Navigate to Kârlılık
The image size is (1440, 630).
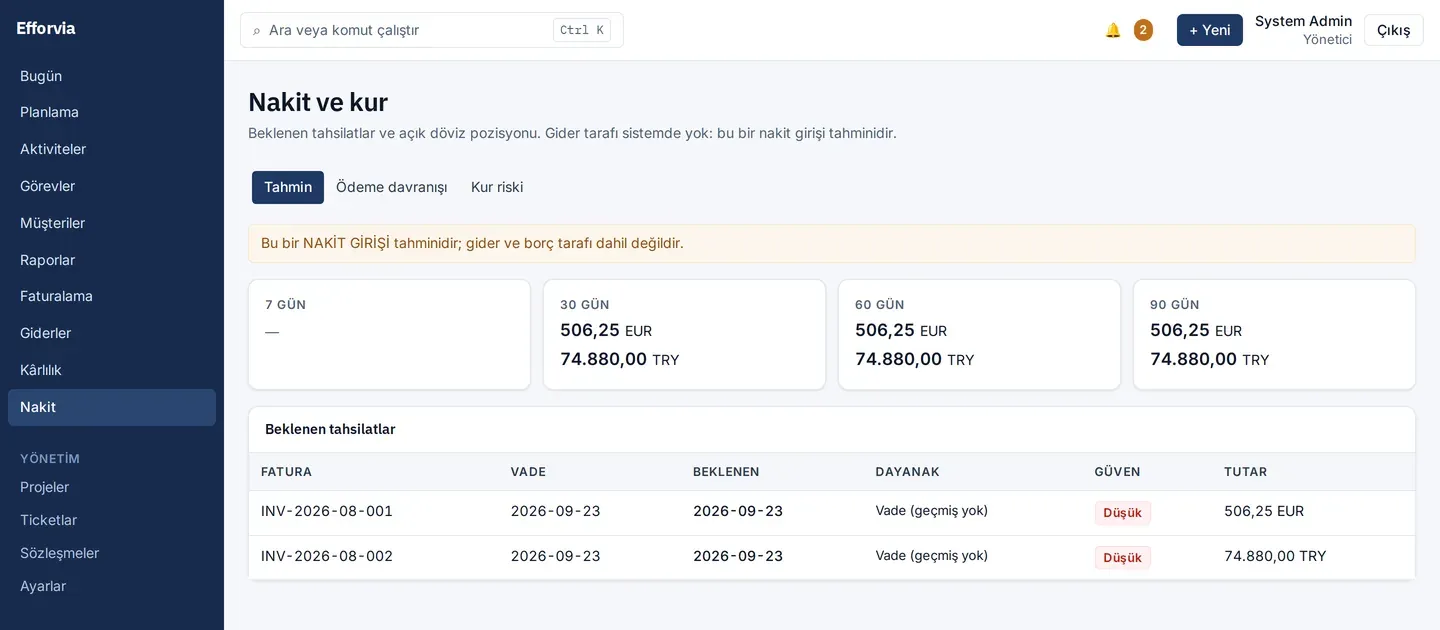112,370
